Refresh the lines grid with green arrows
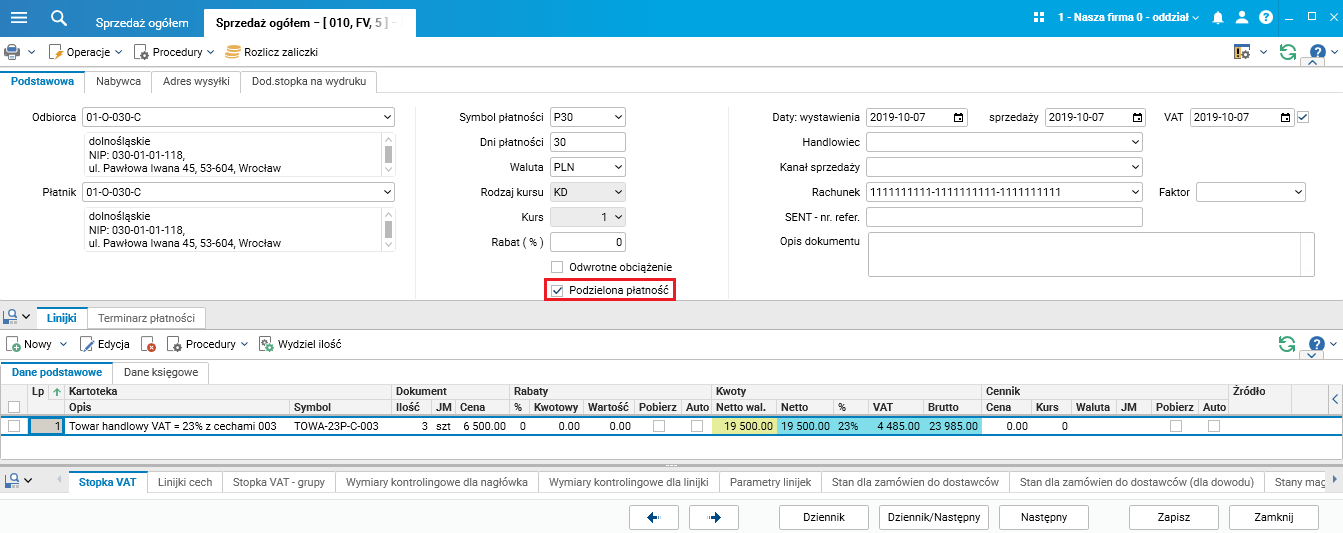1343x533 pixels. (1288, 344)
